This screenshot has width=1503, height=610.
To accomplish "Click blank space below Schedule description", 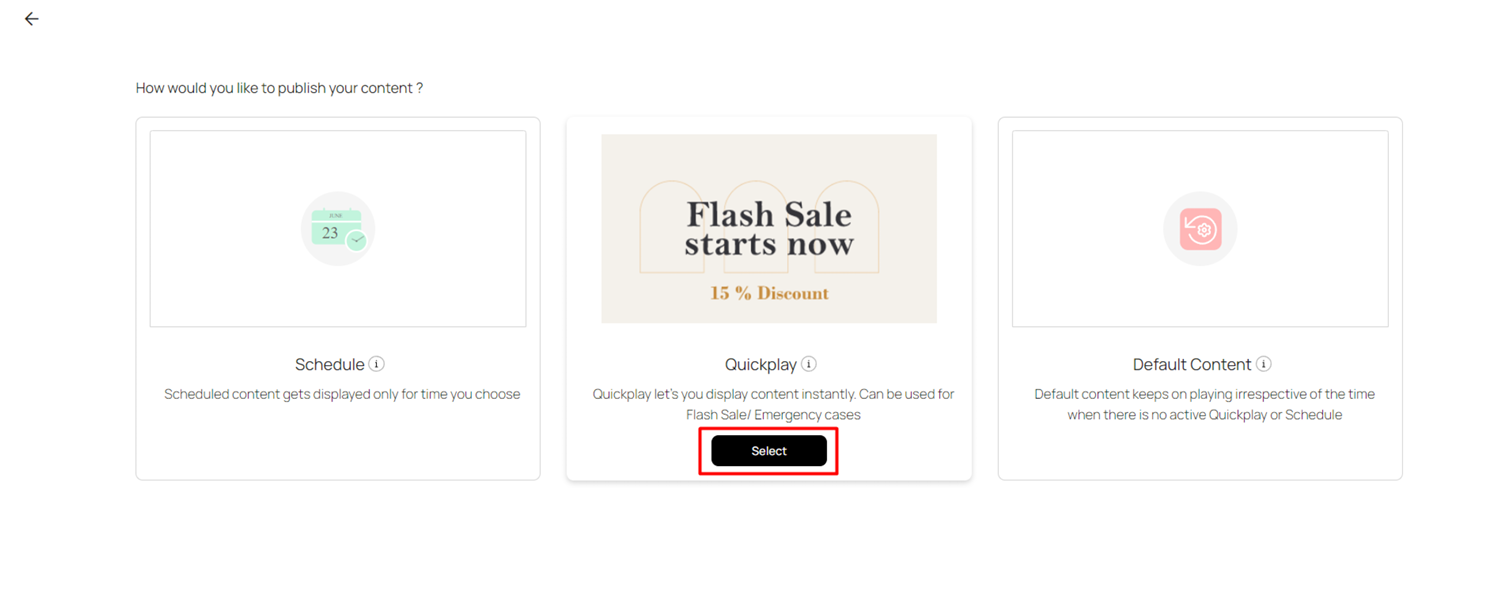I will (x=338, y=445).
